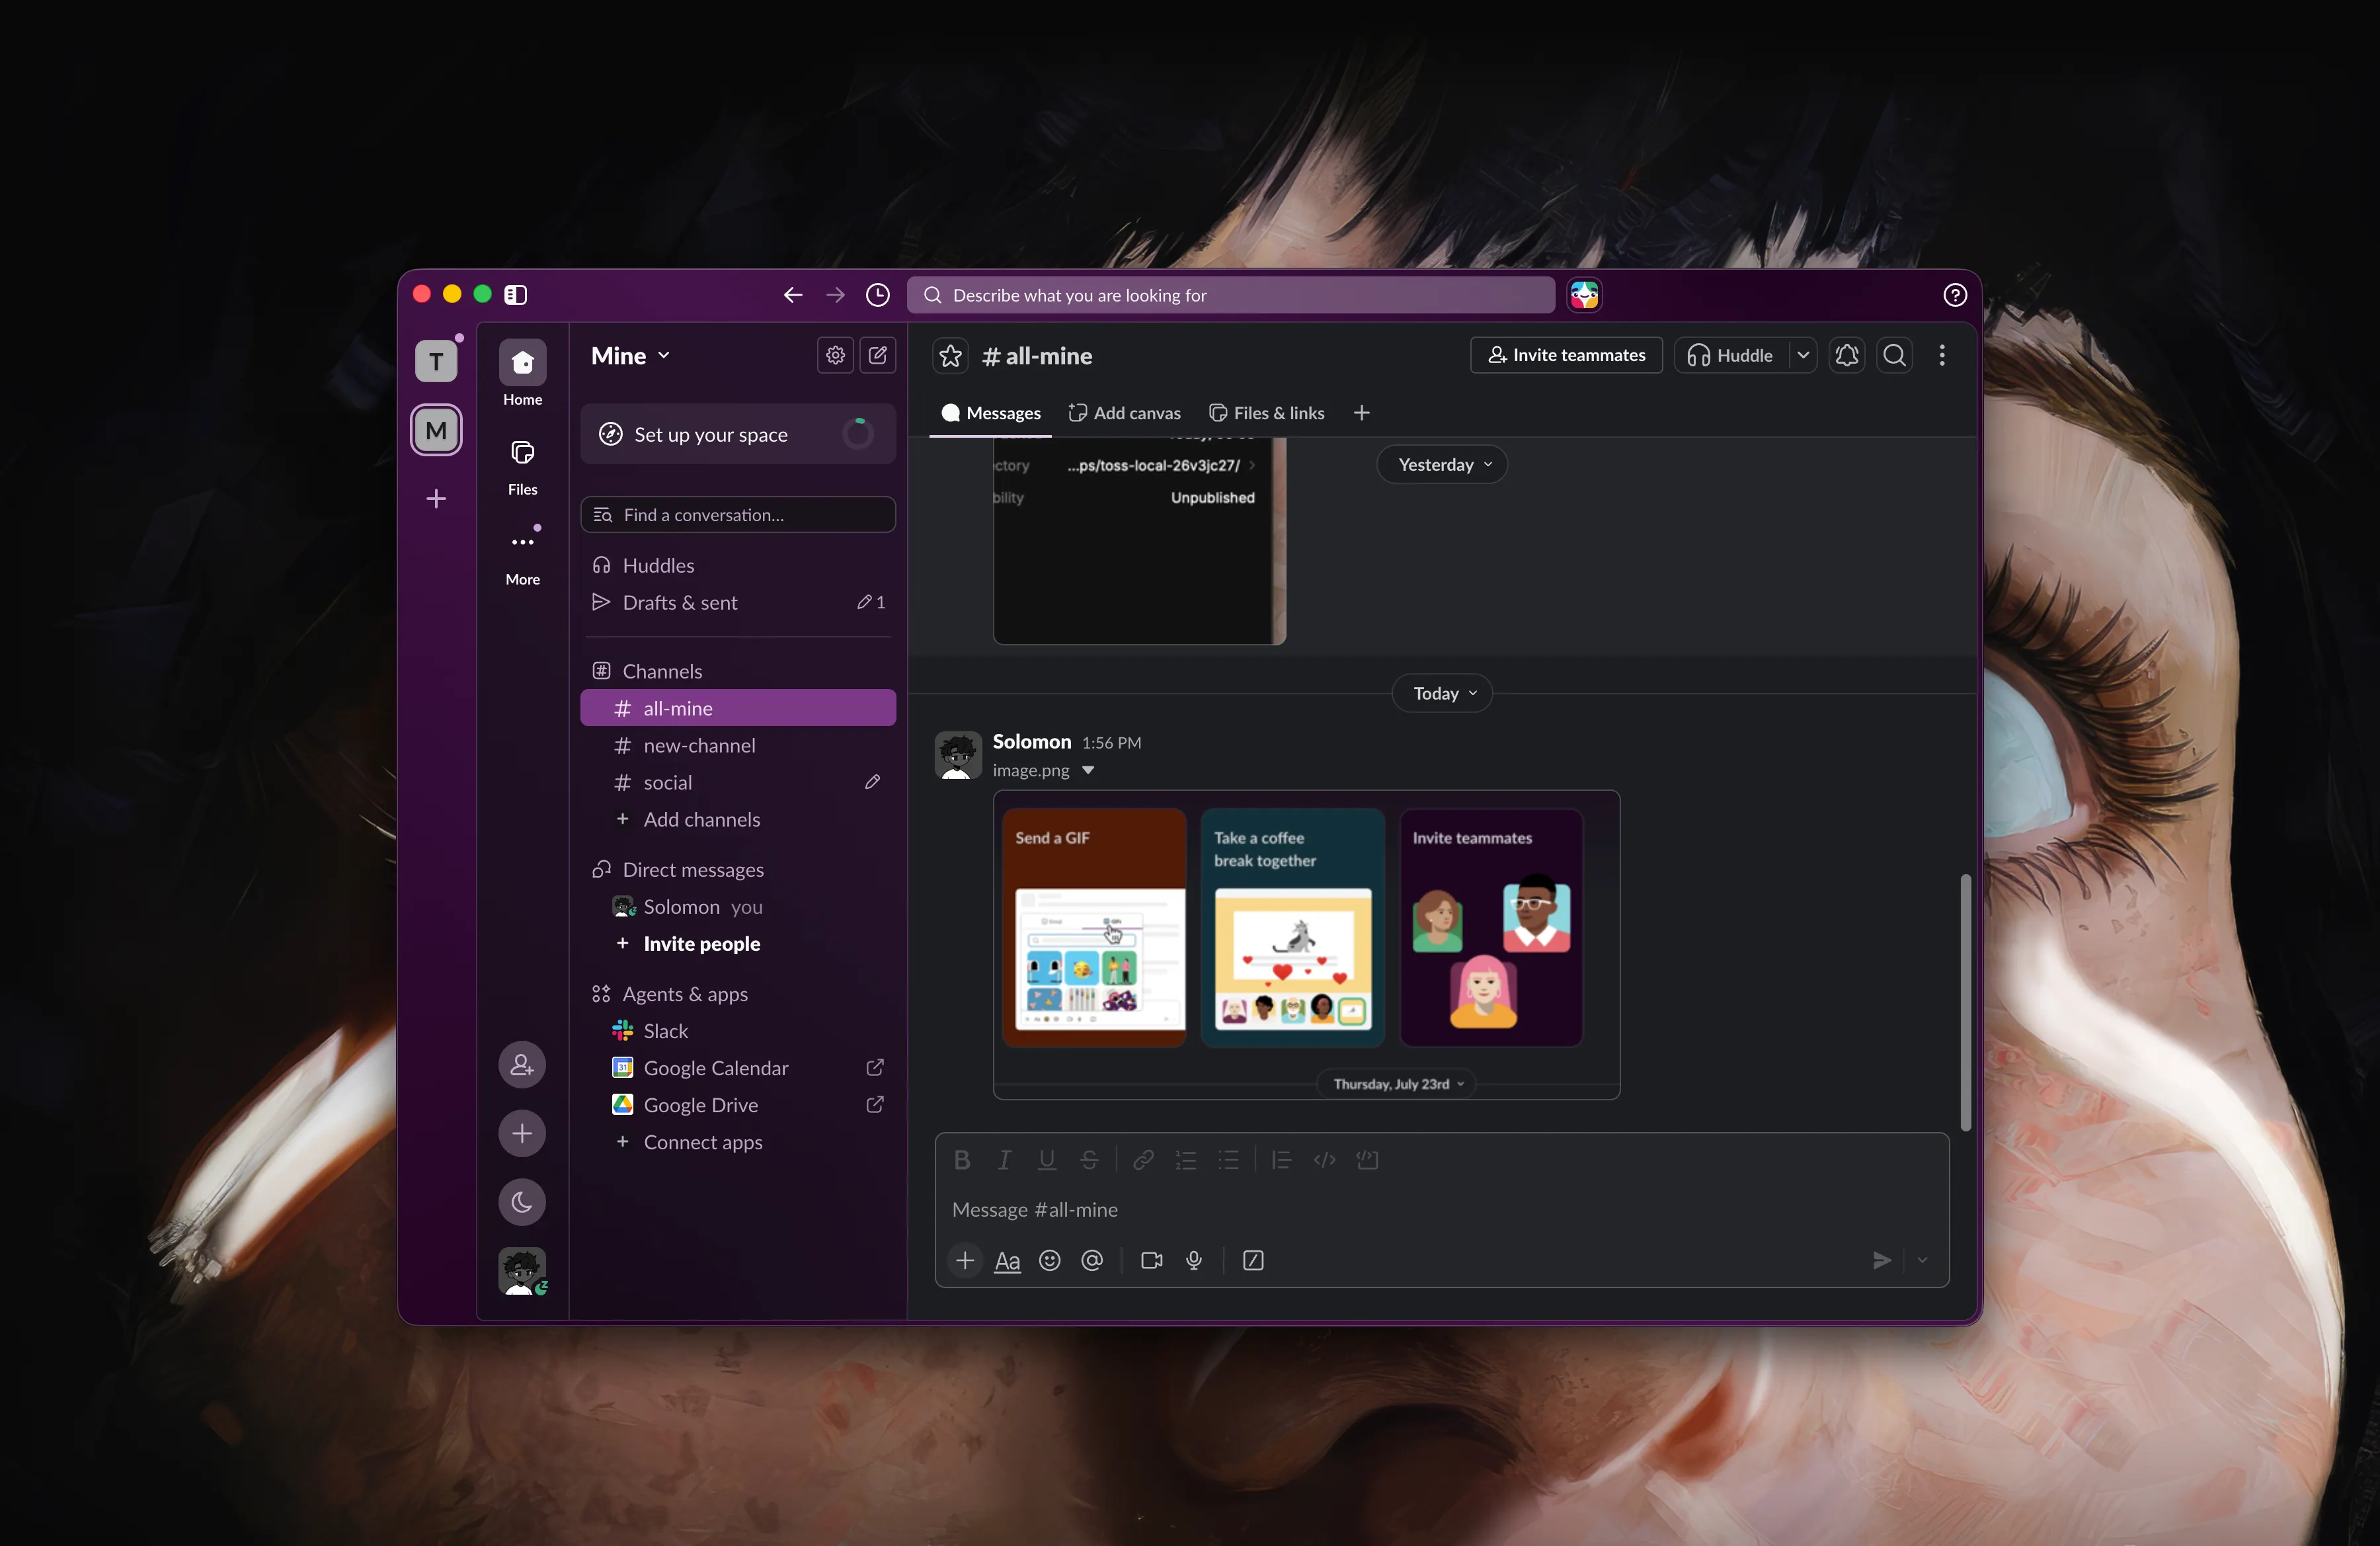The width and height of the screenshot is (2380, 1546).
Task: Open Files in the navigation rail
Action: pos(522,466)
